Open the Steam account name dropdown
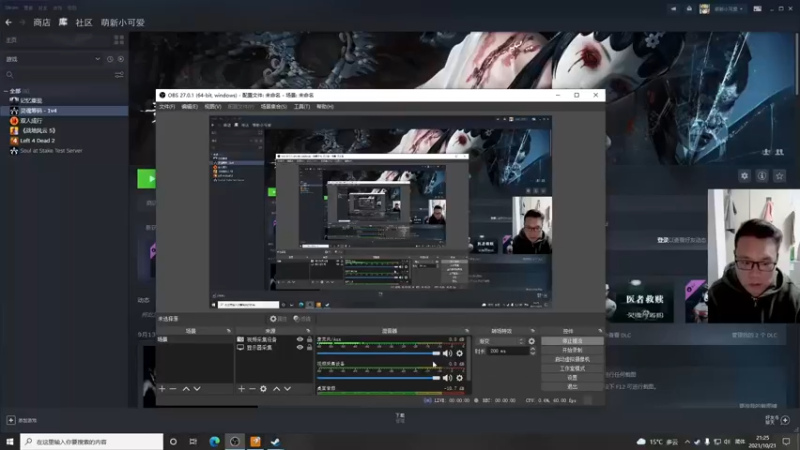Screen dimensions: 800x450 point(729,9)
